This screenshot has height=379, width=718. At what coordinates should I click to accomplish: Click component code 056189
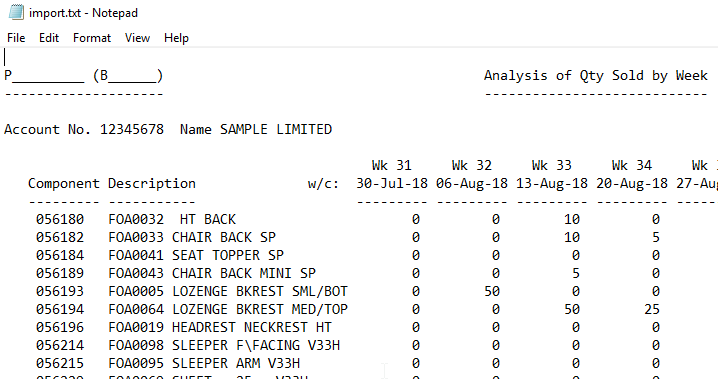60,274
